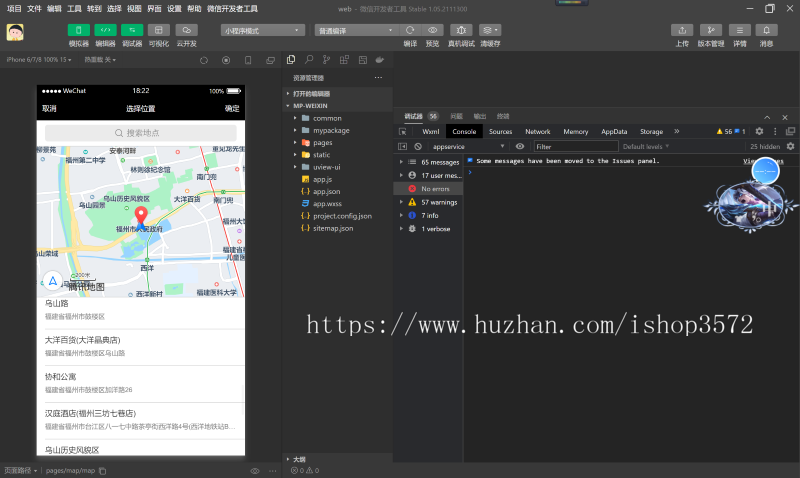The image size is (800, 478).
Task: Click the preview (预览) eye icon
Action: point(433,30)
